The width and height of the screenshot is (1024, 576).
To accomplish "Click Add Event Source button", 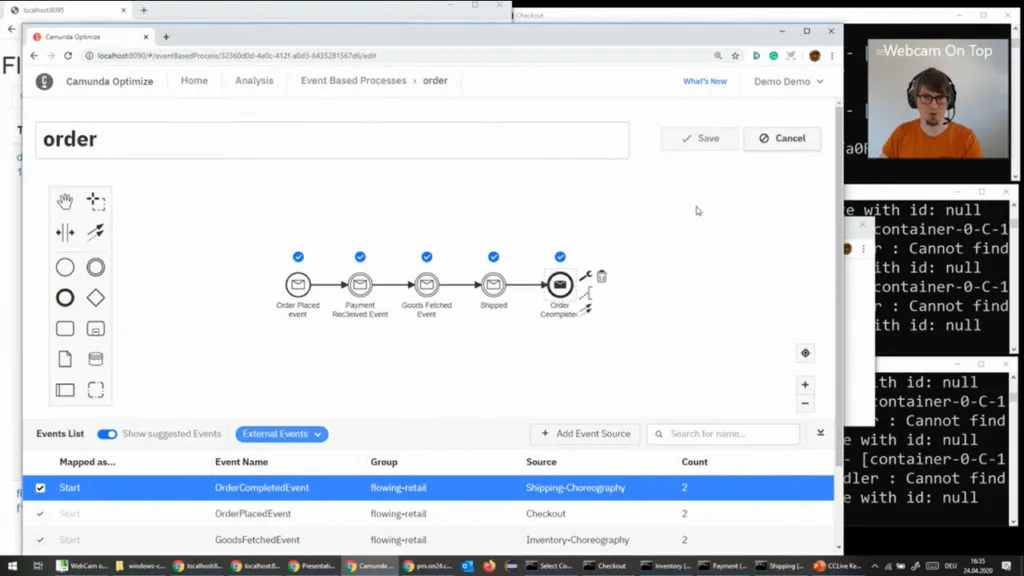I will point(585,434).
